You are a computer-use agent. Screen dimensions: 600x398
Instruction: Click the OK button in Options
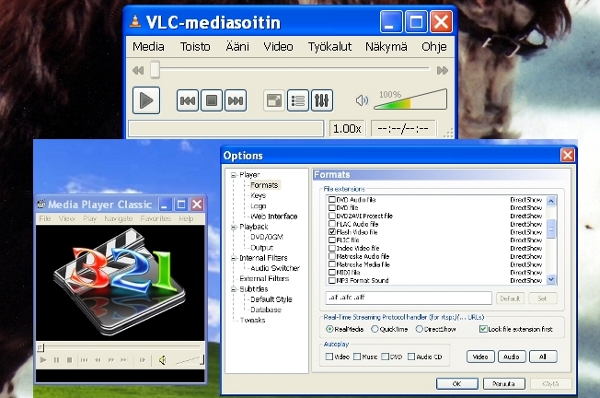click(457, 383)
